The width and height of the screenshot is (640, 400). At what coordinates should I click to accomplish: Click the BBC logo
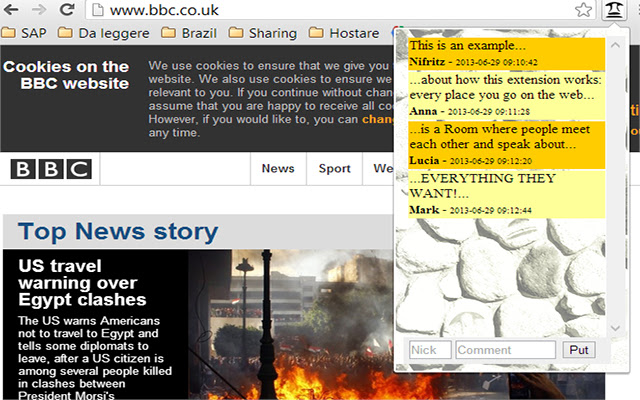51,169
